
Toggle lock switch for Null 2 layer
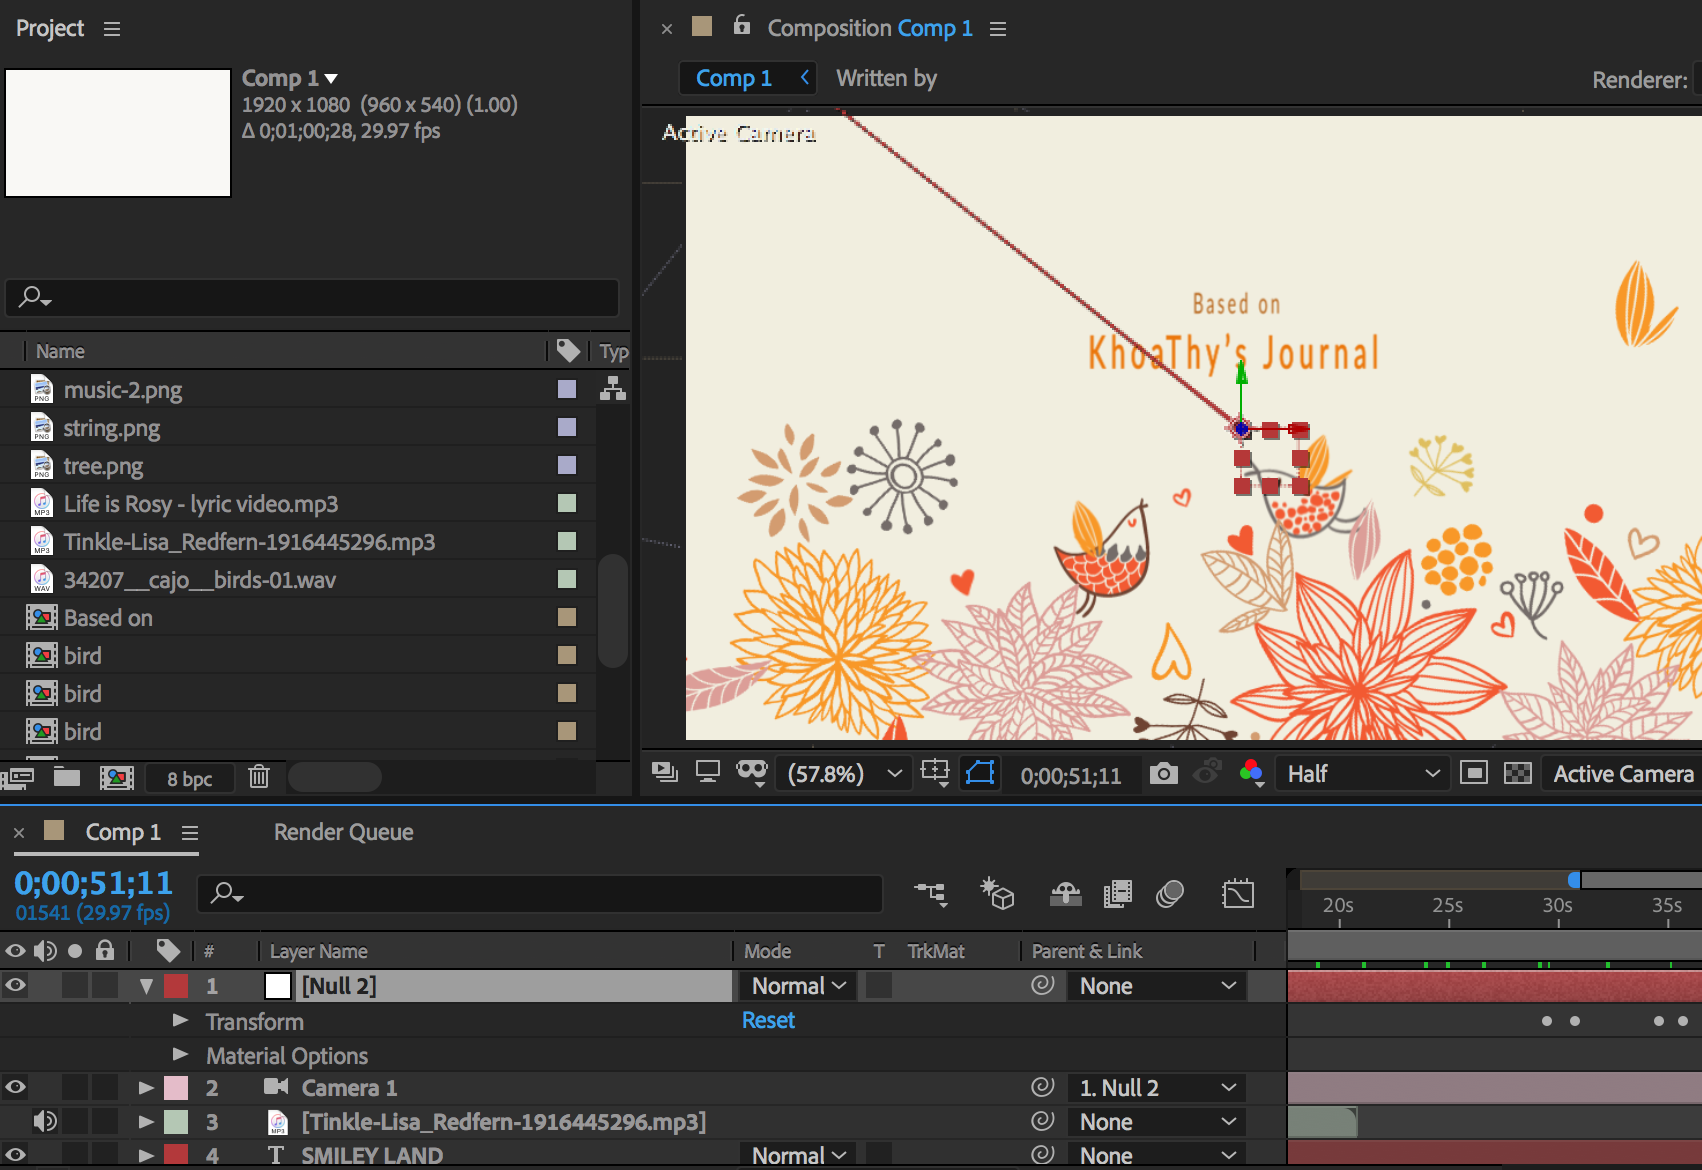tap(105, 985)
